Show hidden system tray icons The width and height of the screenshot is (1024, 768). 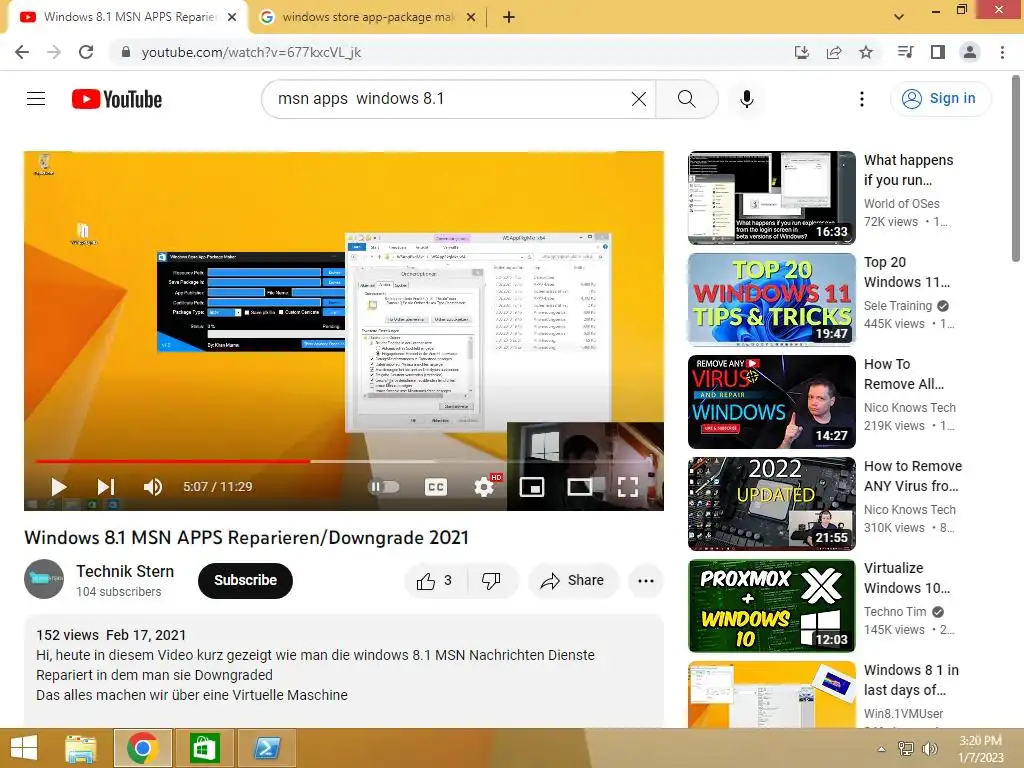881,749
